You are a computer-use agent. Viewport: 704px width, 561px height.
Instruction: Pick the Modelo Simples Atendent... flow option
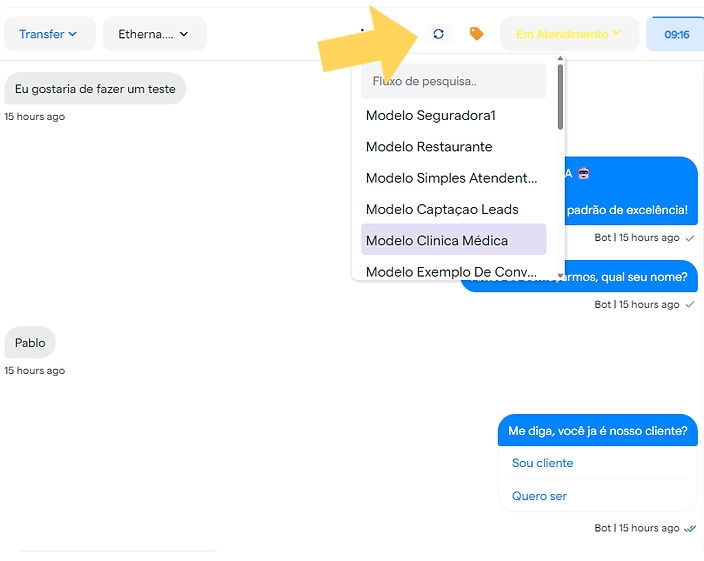tap(451, 178)
